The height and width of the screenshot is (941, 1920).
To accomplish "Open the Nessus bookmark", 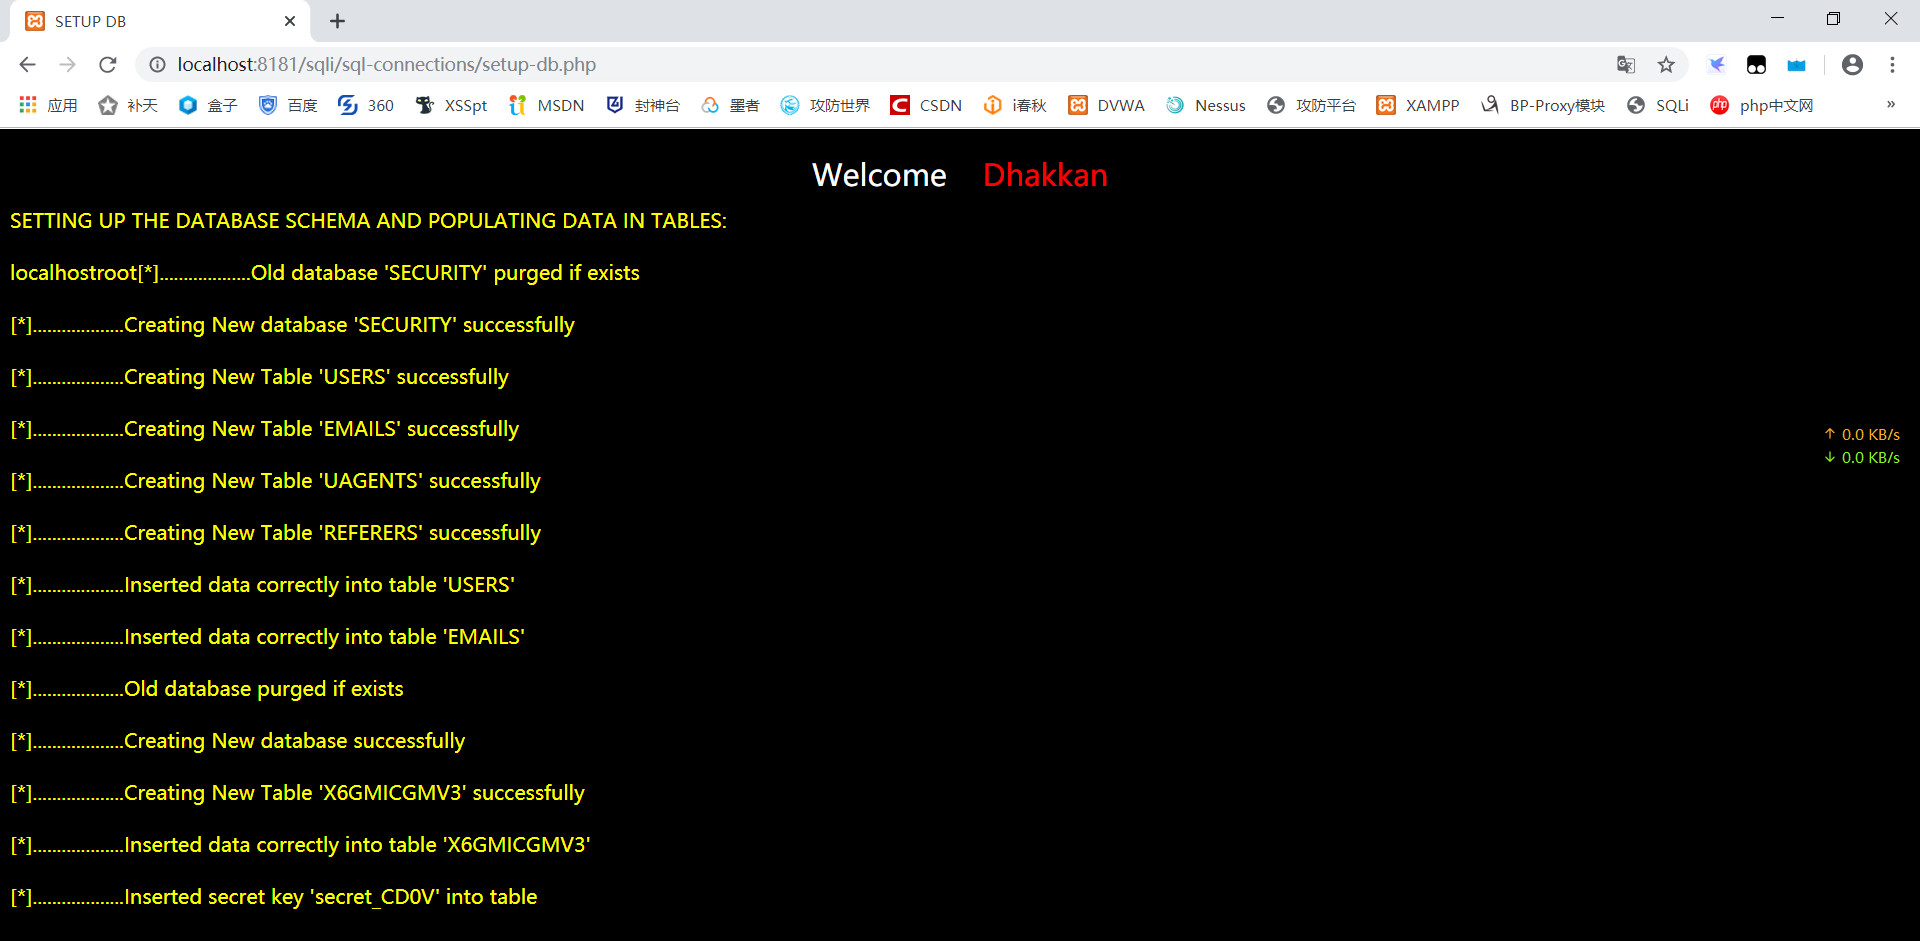I will pos(1205,105).
